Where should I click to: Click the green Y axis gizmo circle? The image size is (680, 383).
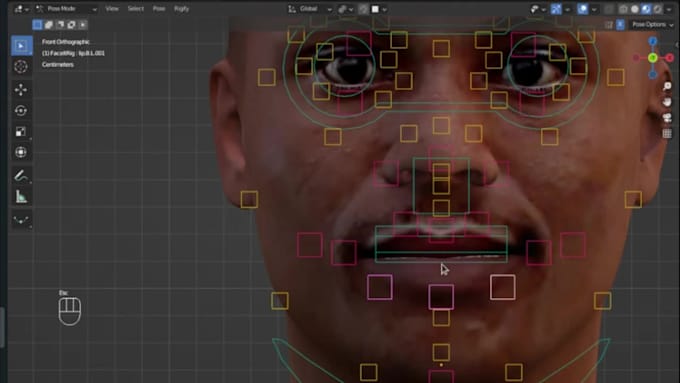coord(653,58)
